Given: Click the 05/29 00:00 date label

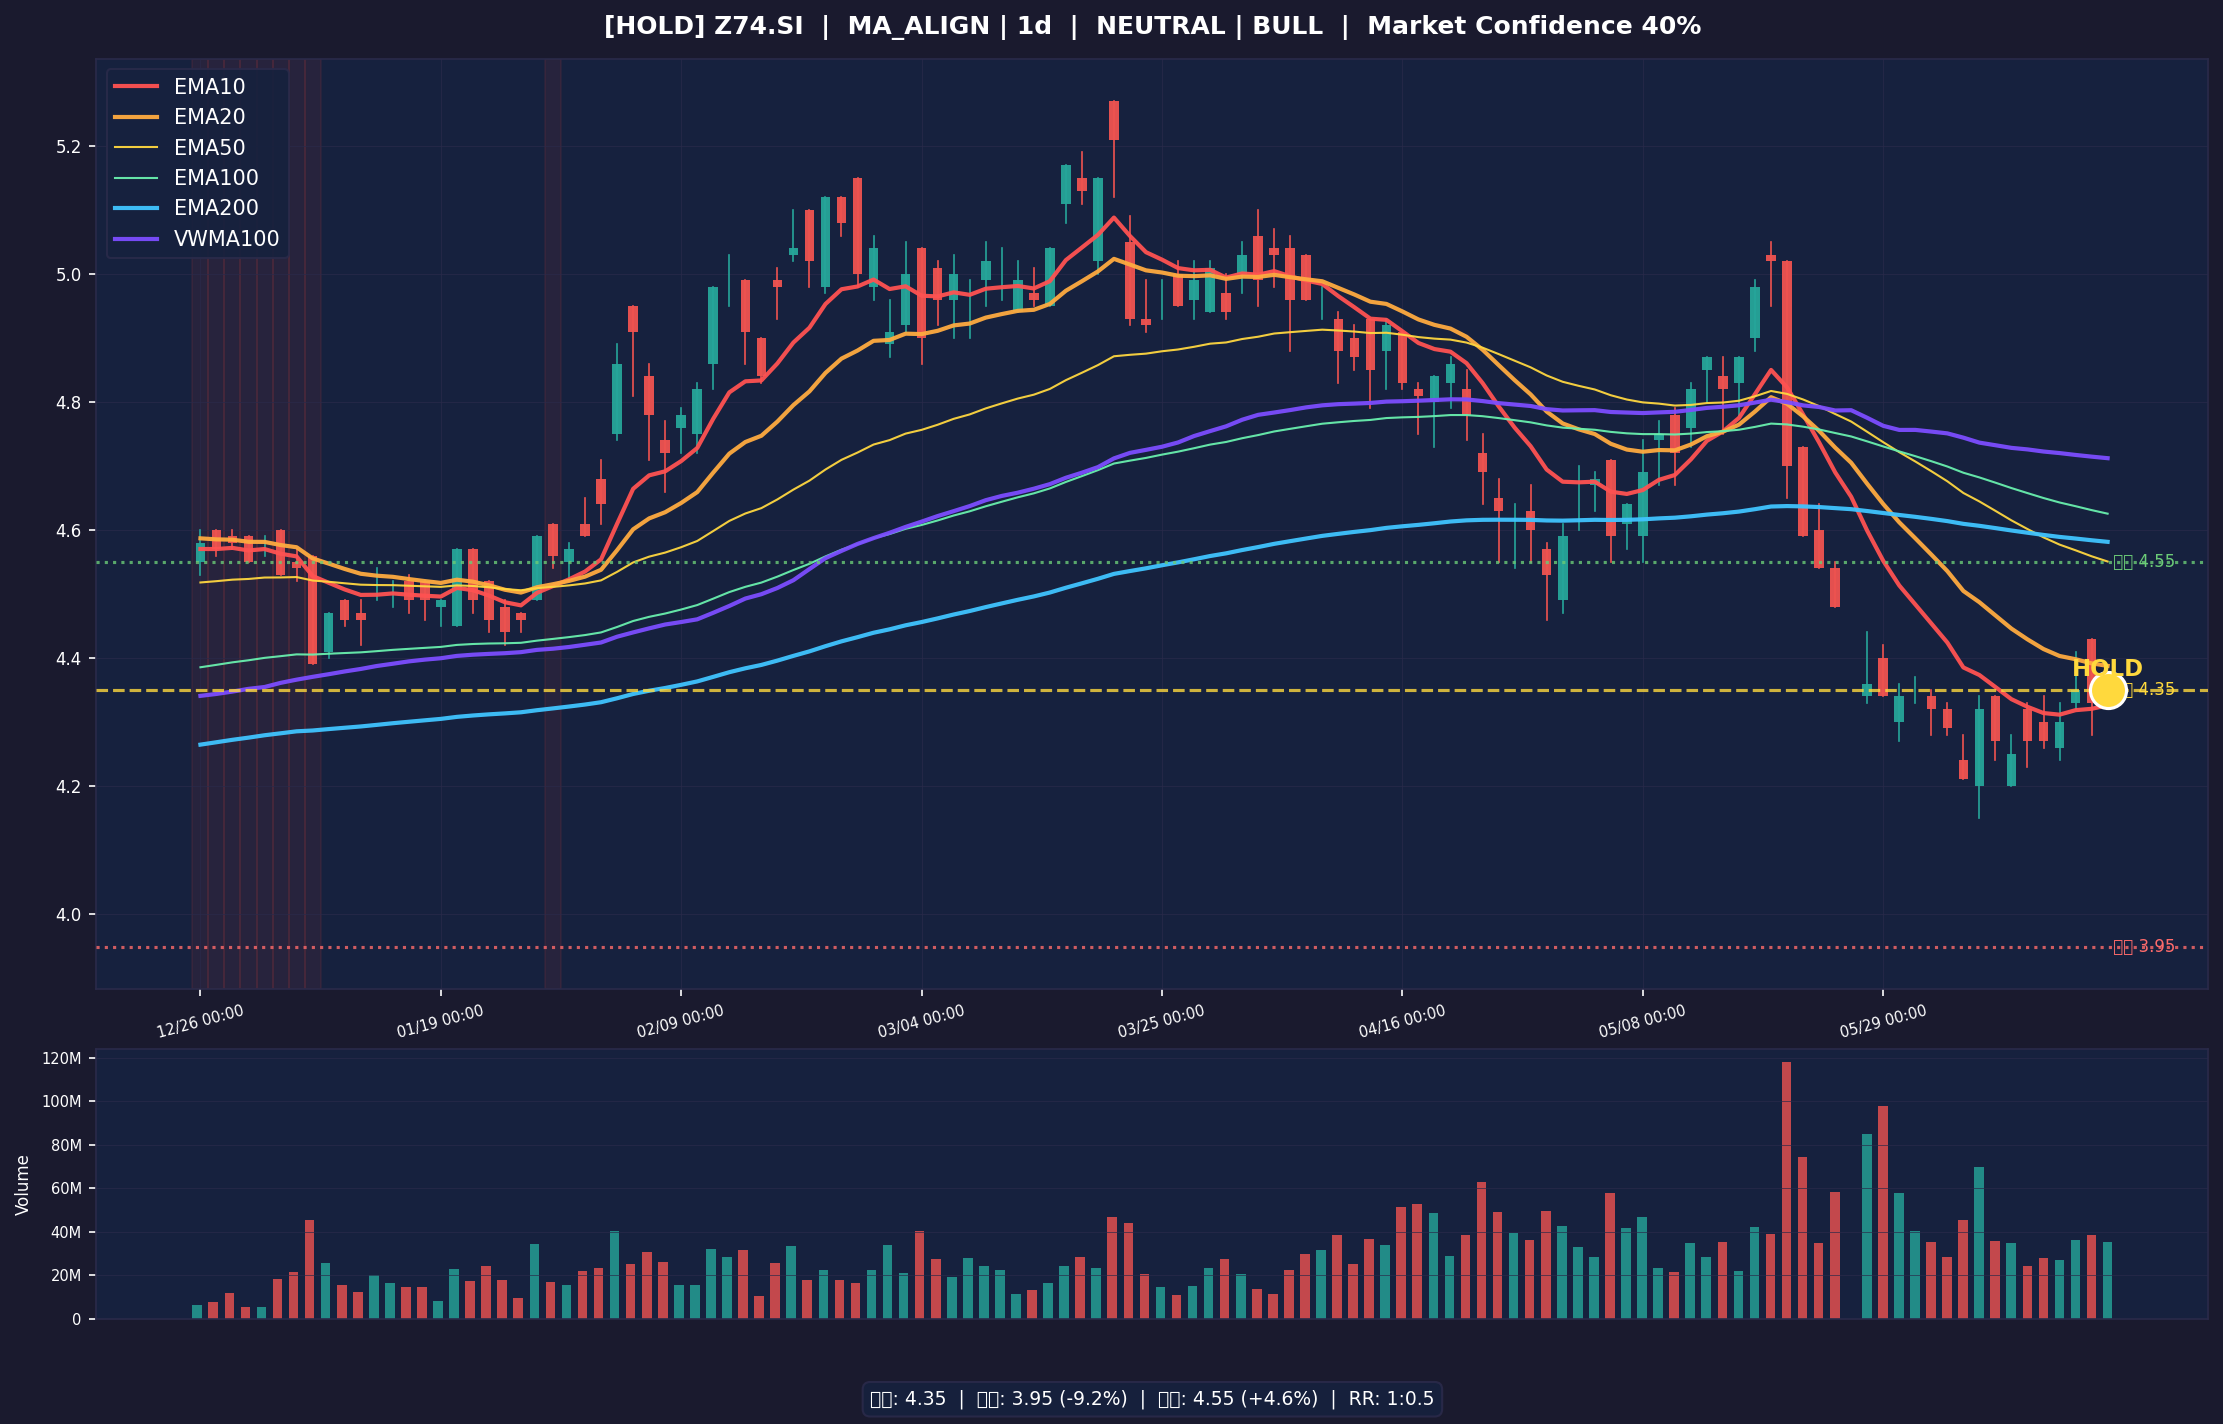Looking at the screenshot, I should 1883,1022.
